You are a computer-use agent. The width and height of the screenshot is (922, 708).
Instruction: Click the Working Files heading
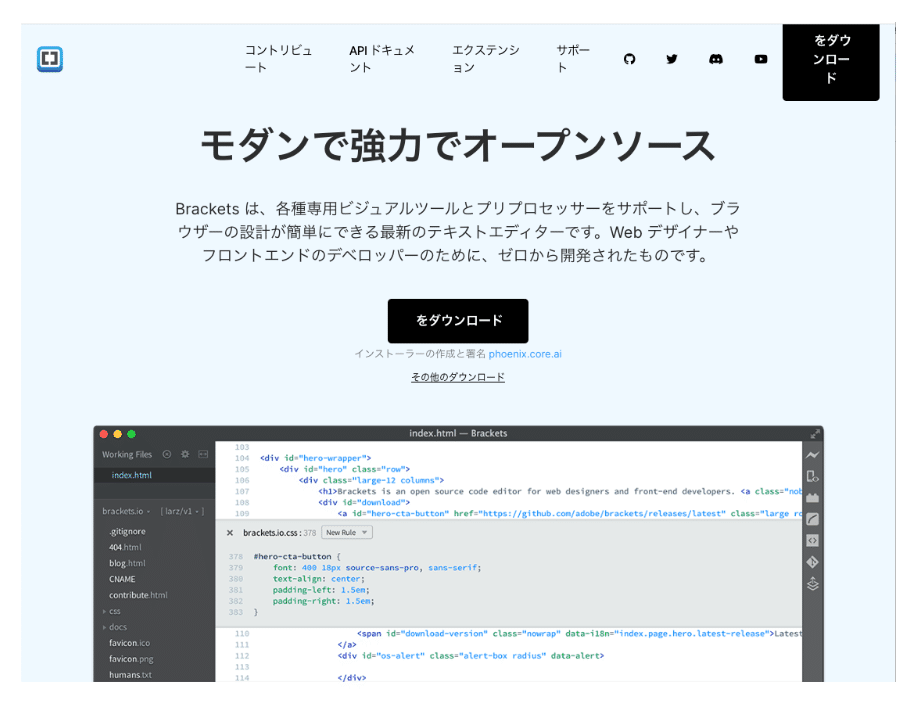(x=127, y=455)
